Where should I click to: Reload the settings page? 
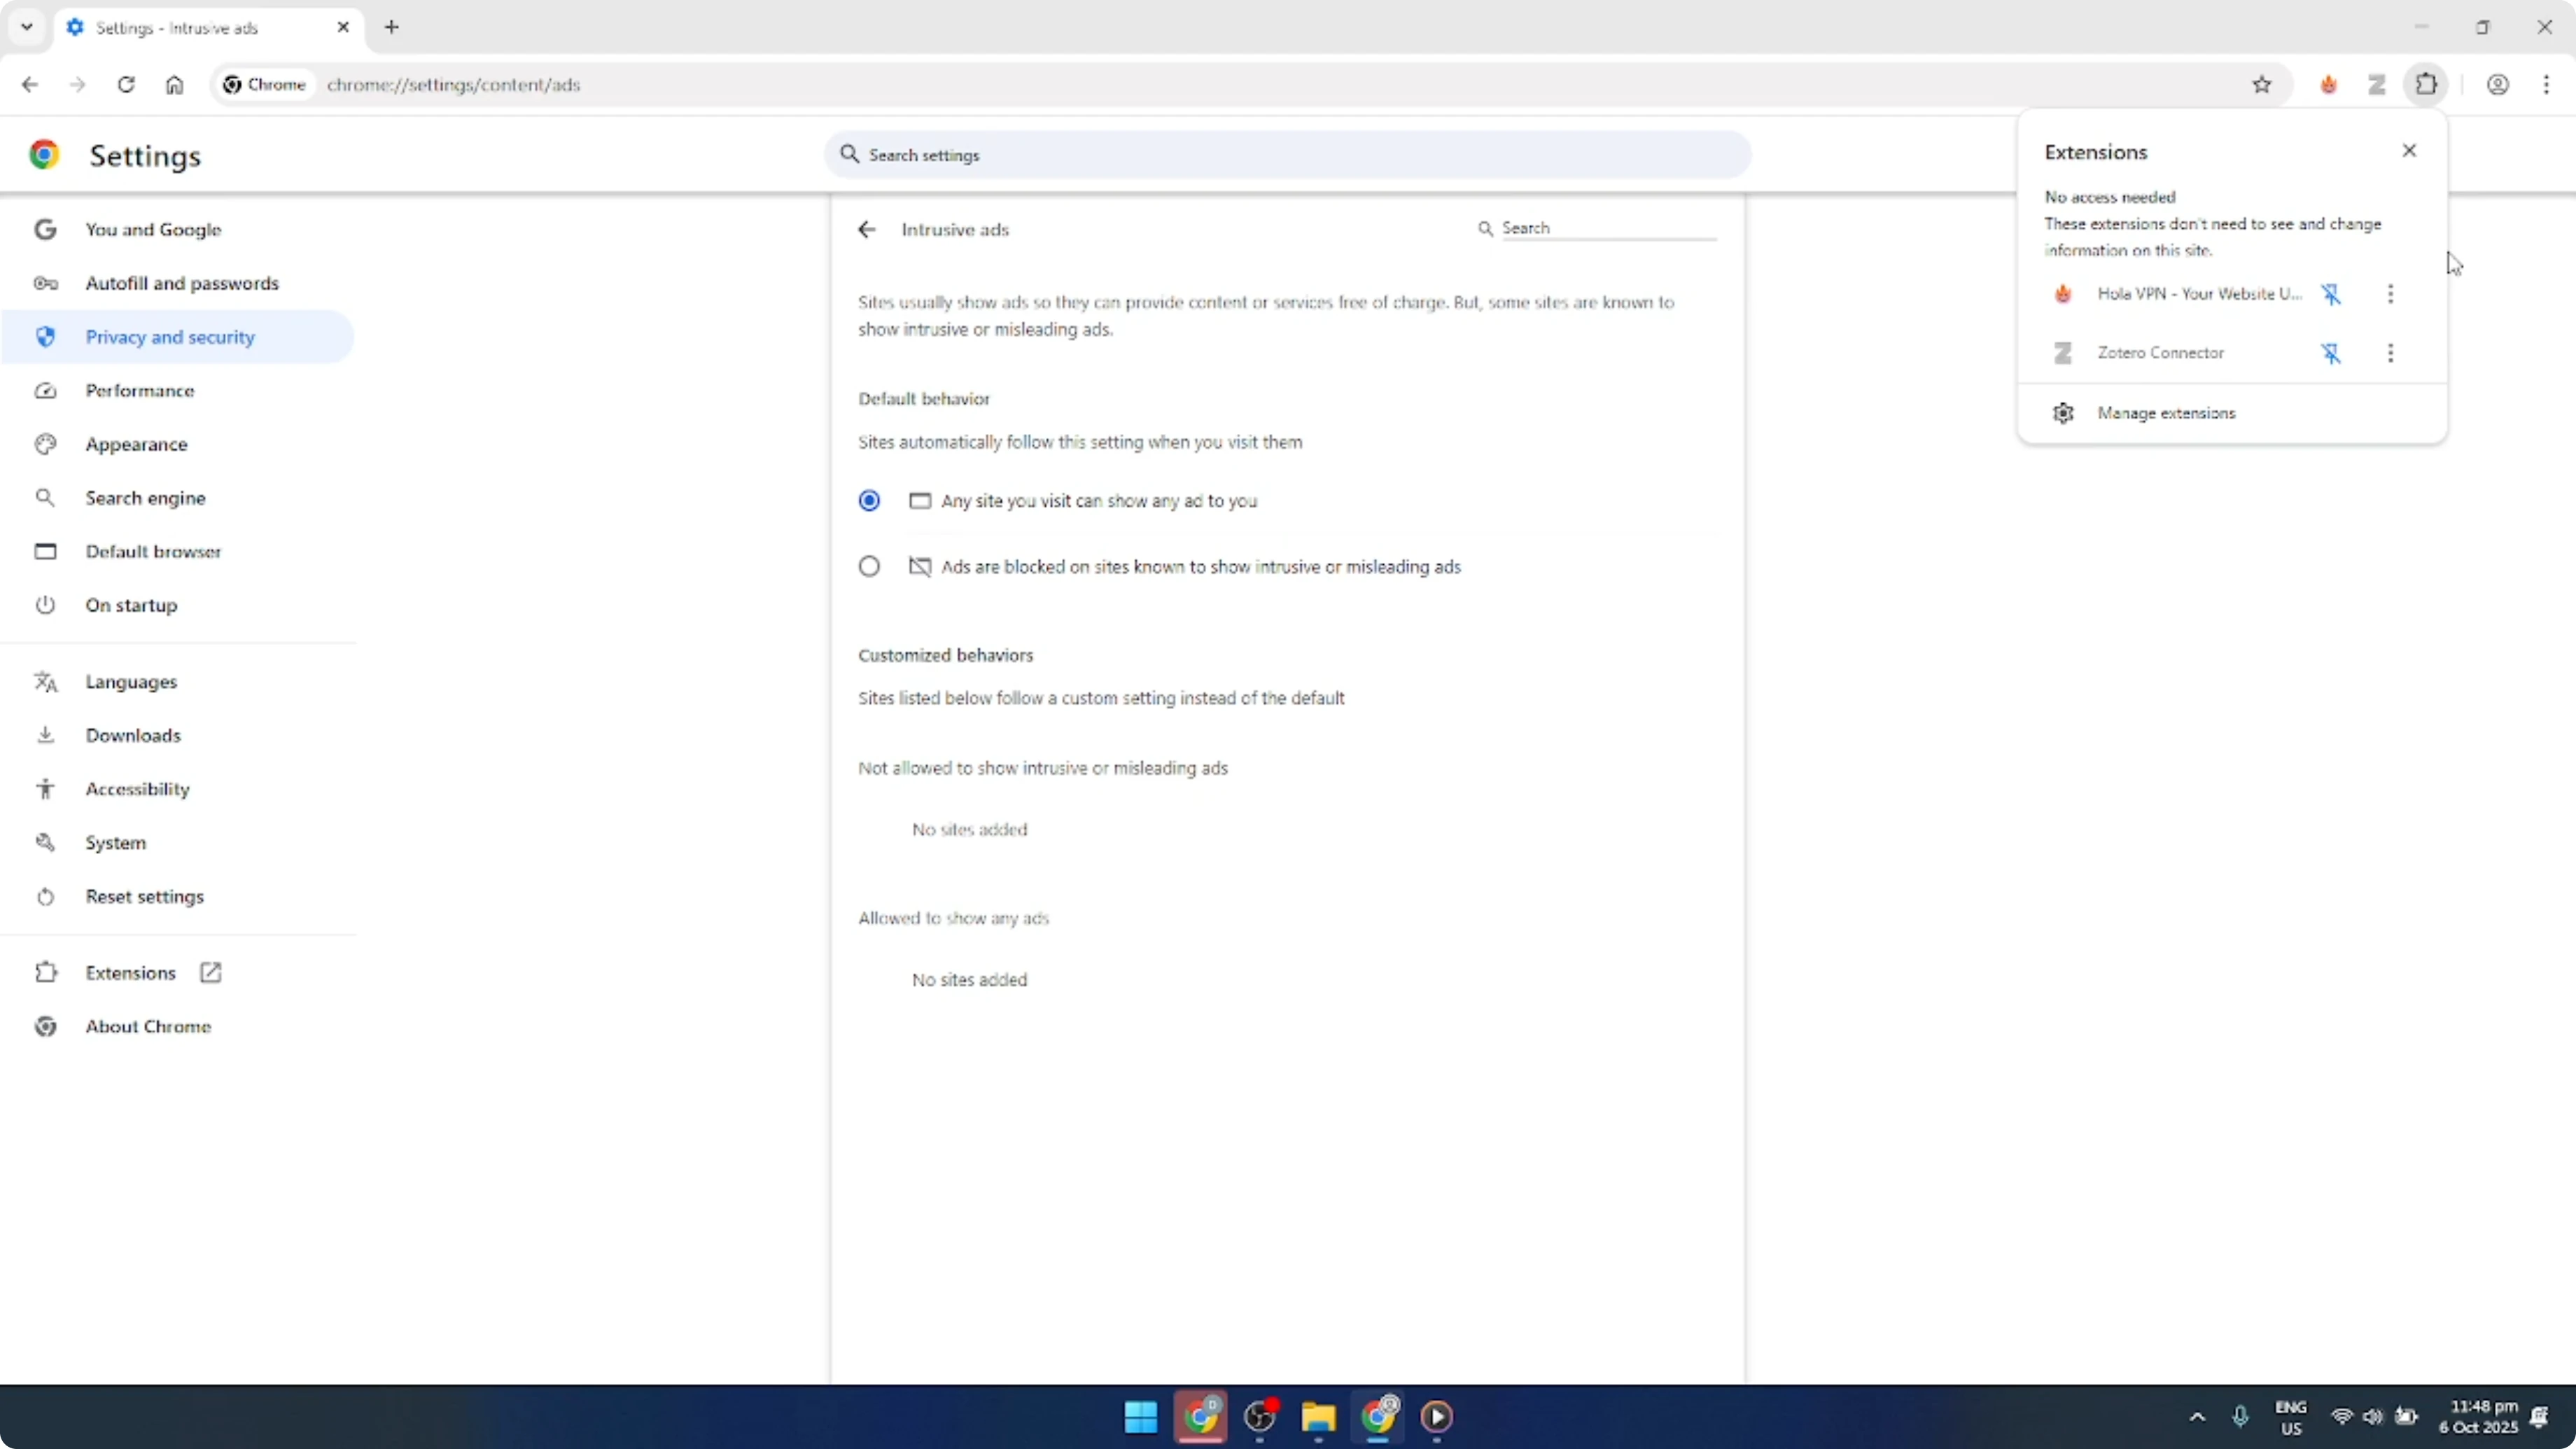pyautogui.click(x=126, y=85)
